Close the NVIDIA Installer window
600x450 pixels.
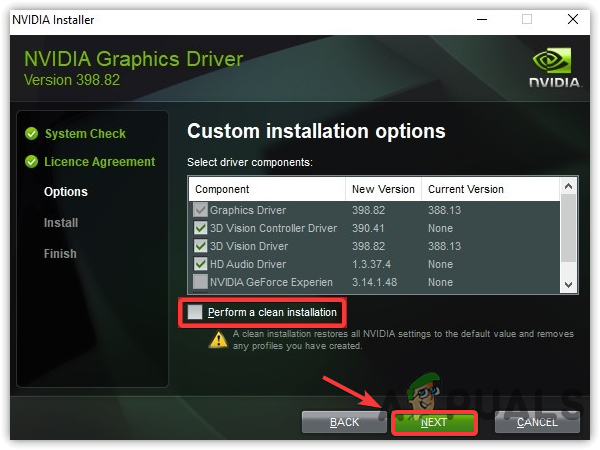(573, 19)
